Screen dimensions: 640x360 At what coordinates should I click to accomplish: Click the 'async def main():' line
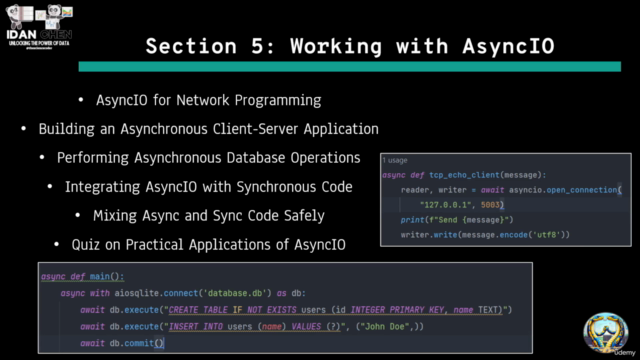tap(82, 277)
